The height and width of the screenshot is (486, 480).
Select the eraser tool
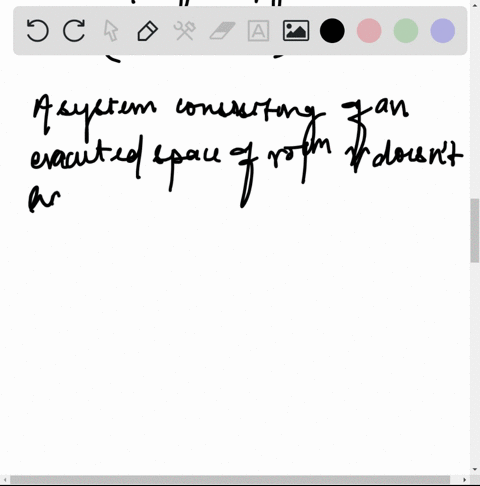(222, 31)
